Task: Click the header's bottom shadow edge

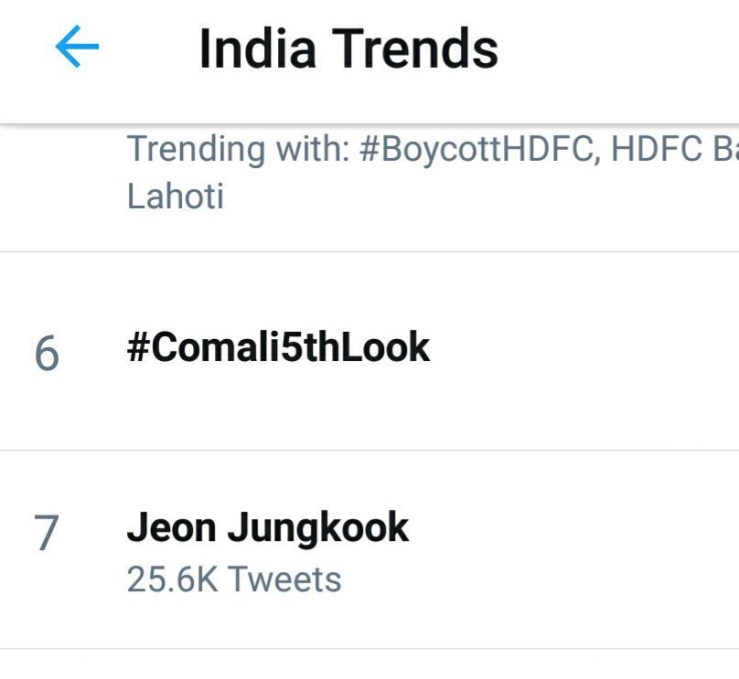Action: pos(370,123)
